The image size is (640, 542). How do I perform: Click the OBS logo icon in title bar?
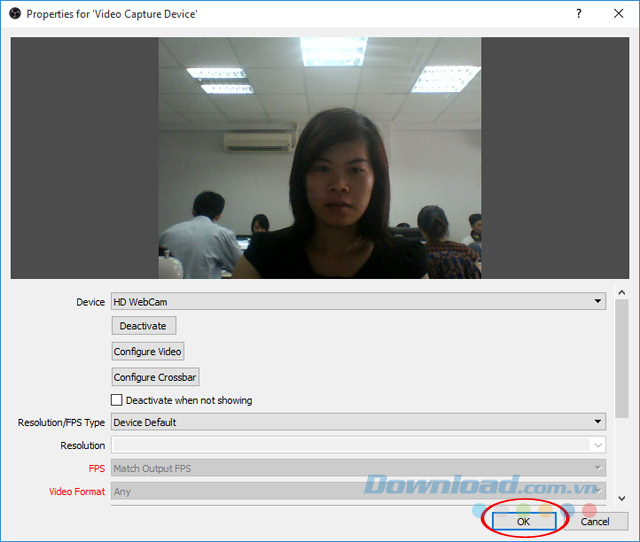coord(15,14)
